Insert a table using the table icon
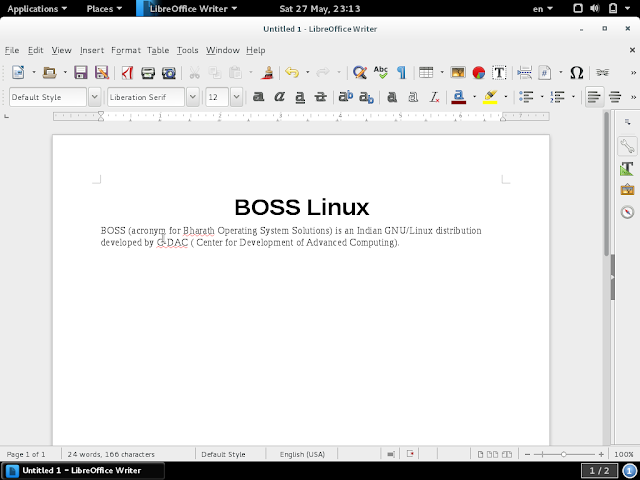The image size is (640, 480). 426,73
